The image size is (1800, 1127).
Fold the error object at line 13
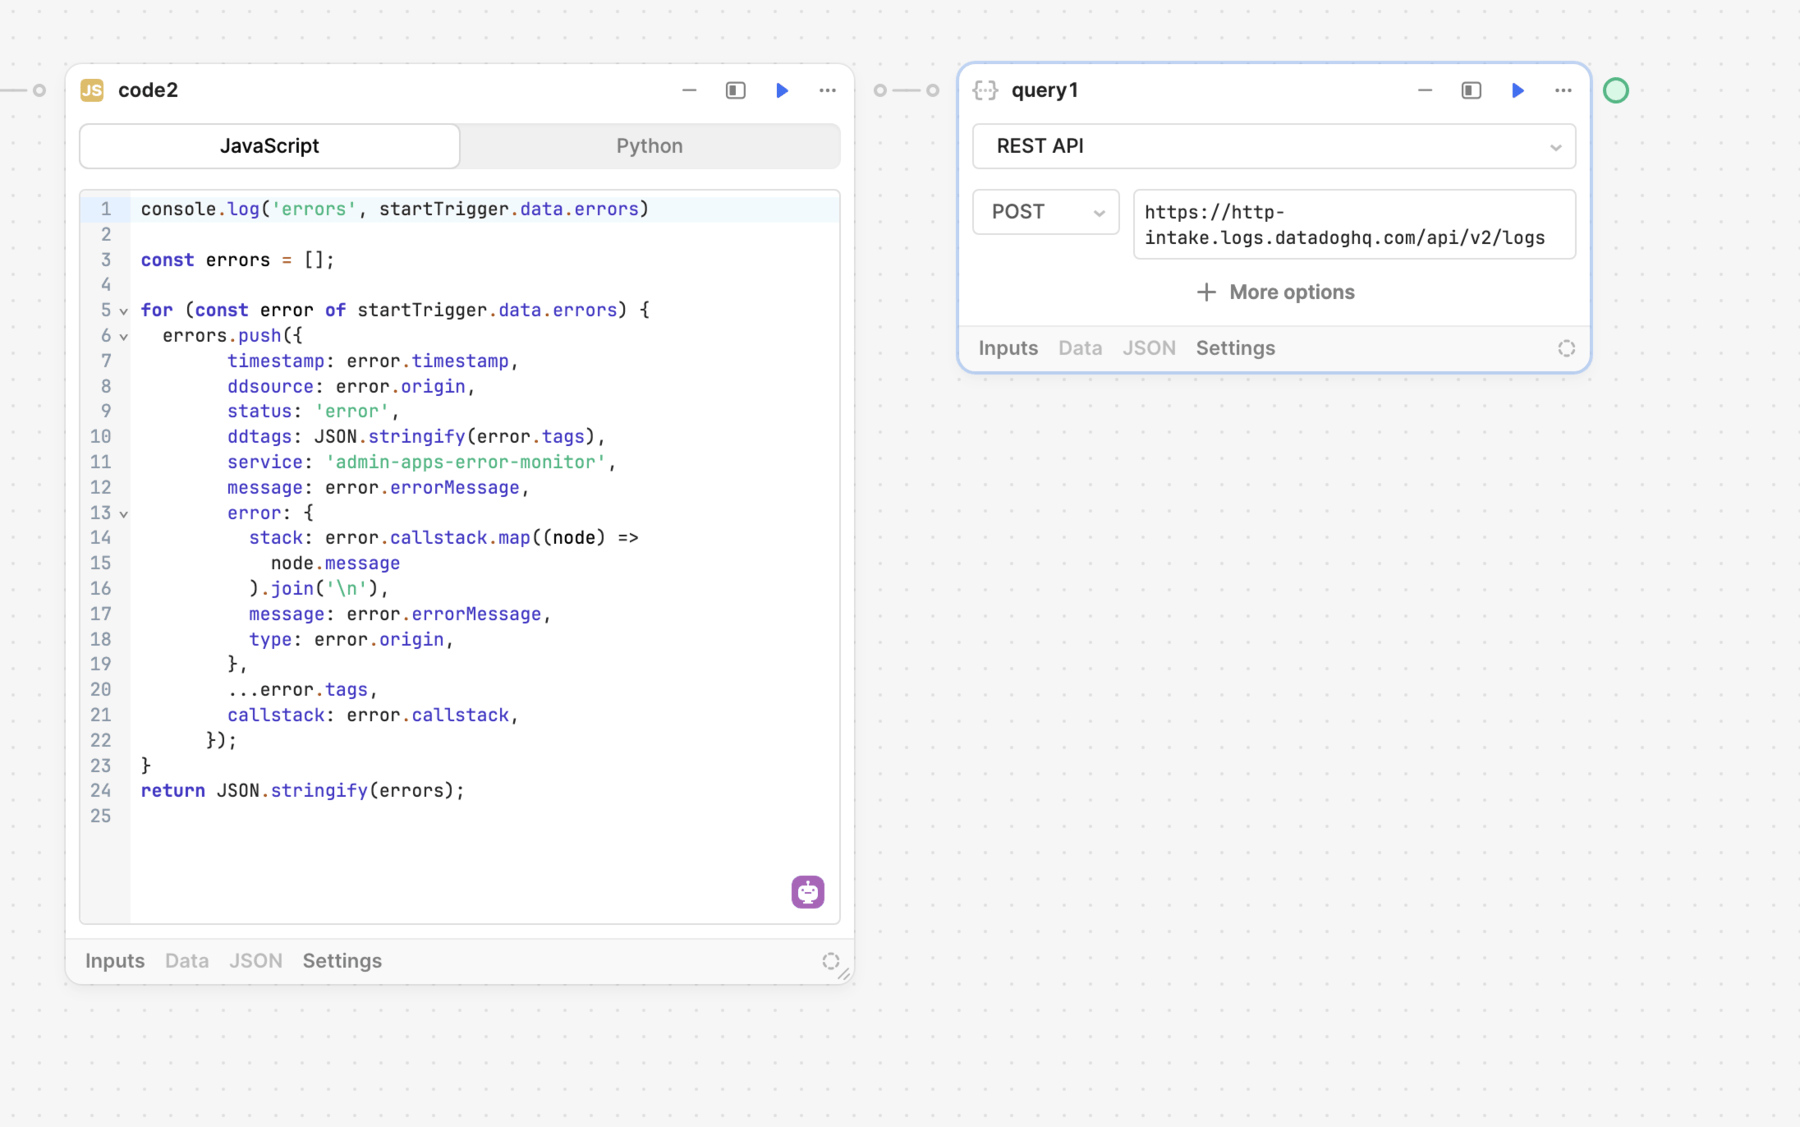pos(124,514)
